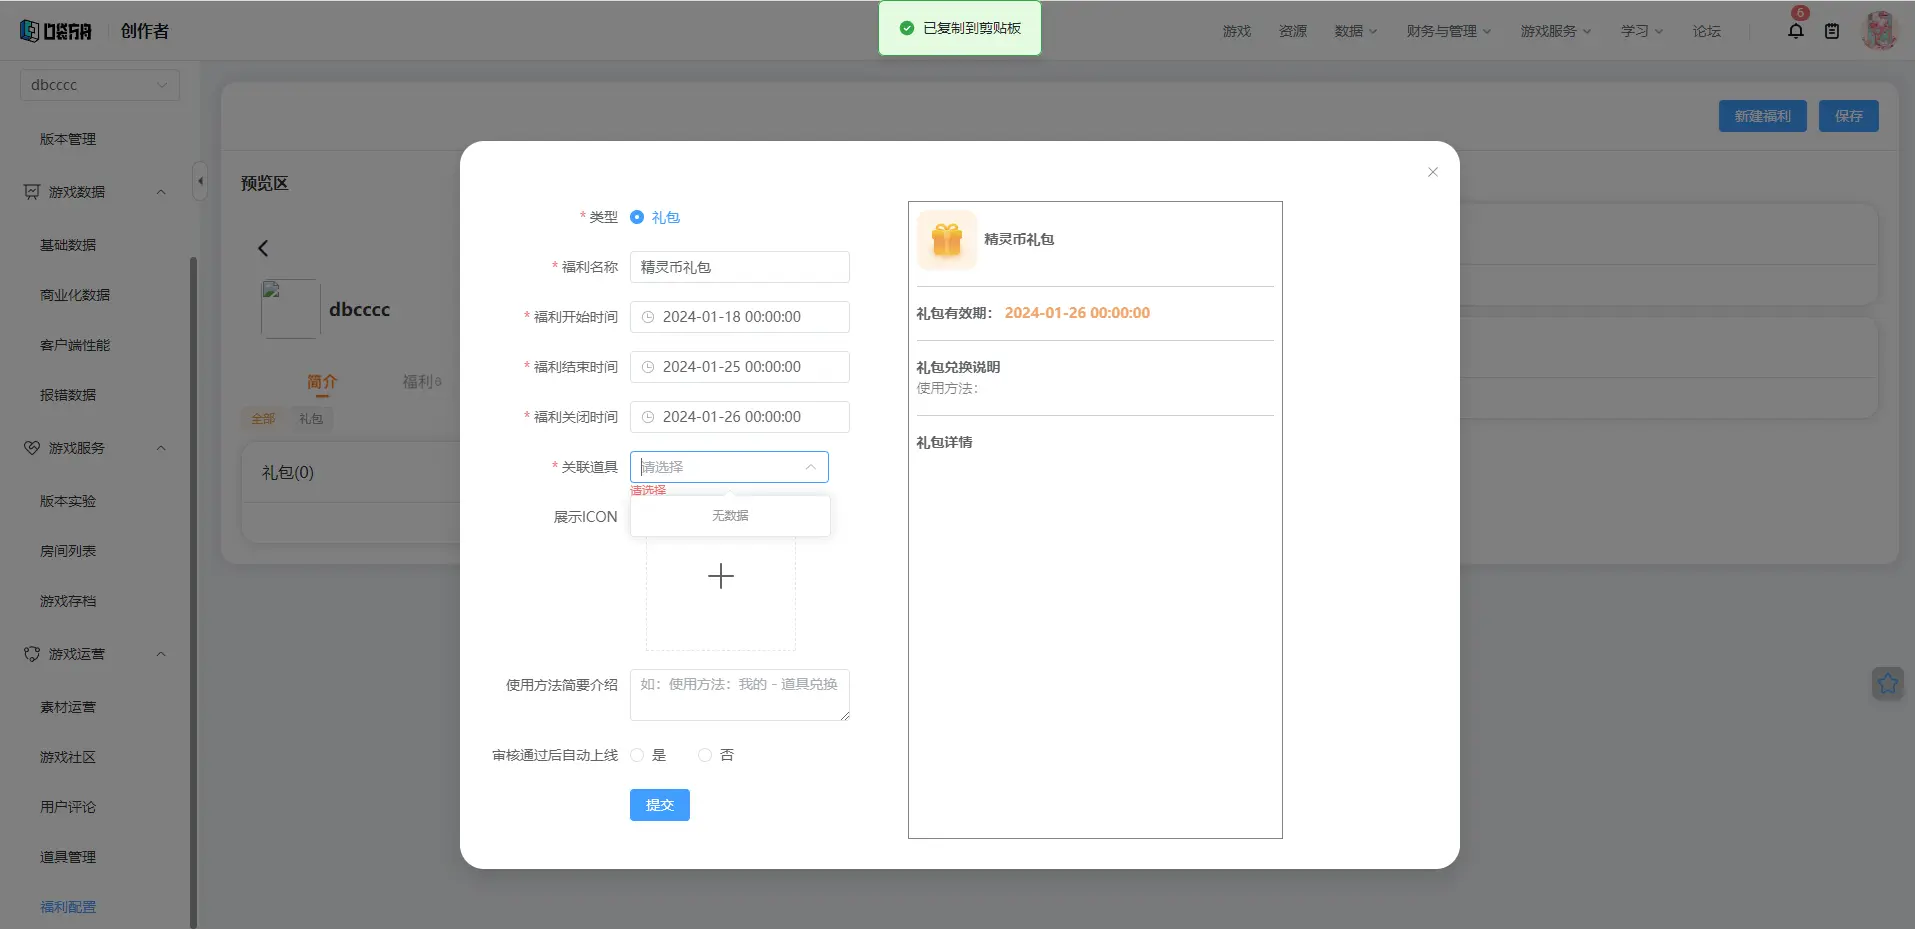Image resolution: width=1915 pixels, height=929 pixels.
Task: Click the logo in the top-left corner
Action: (x=56, y=31)
